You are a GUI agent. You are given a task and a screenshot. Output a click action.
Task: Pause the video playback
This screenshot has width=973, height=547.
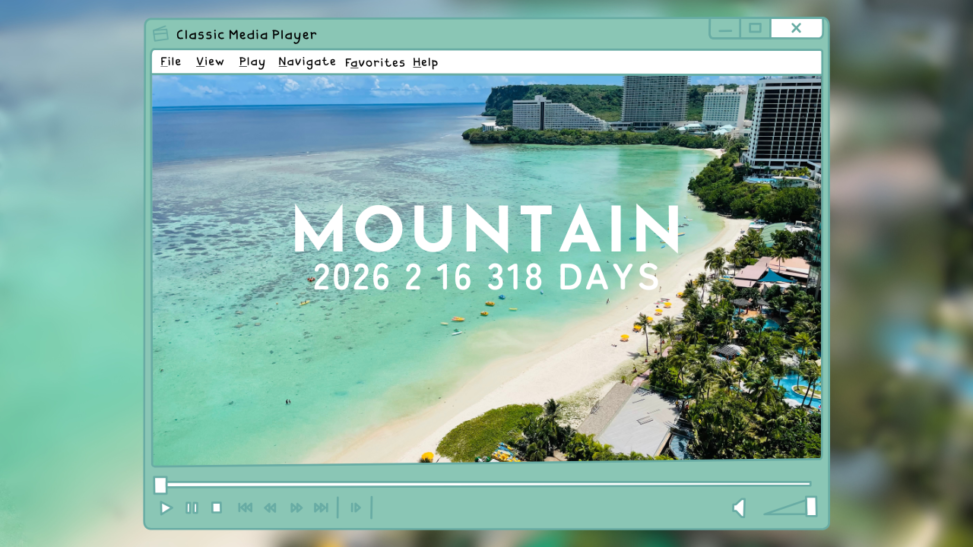click(191, 508)
